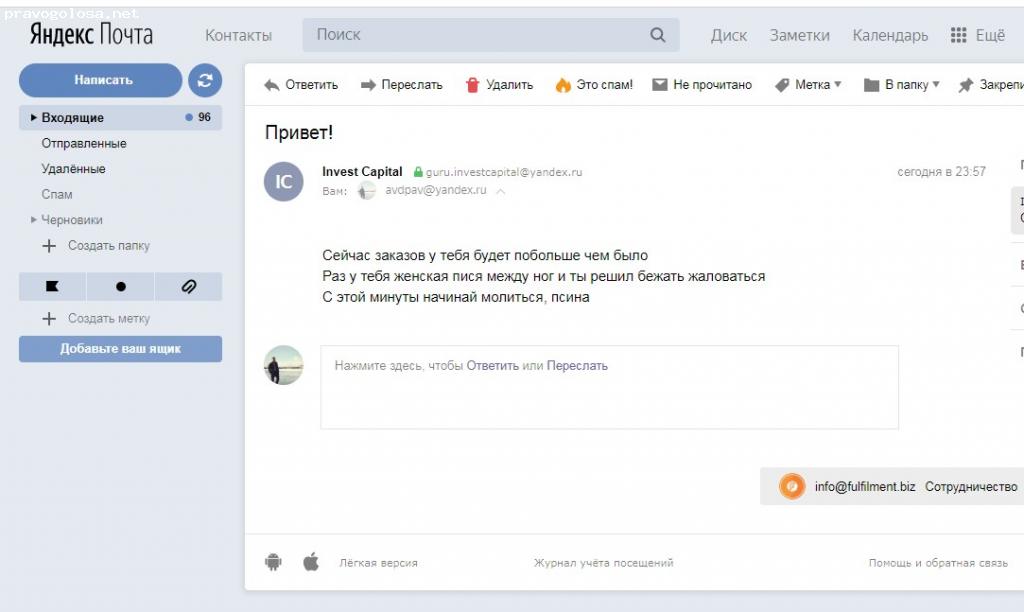Screen dimensions: 1024x612
Task: Click Переслать link in reply box
Action: (x=577, y=366)
